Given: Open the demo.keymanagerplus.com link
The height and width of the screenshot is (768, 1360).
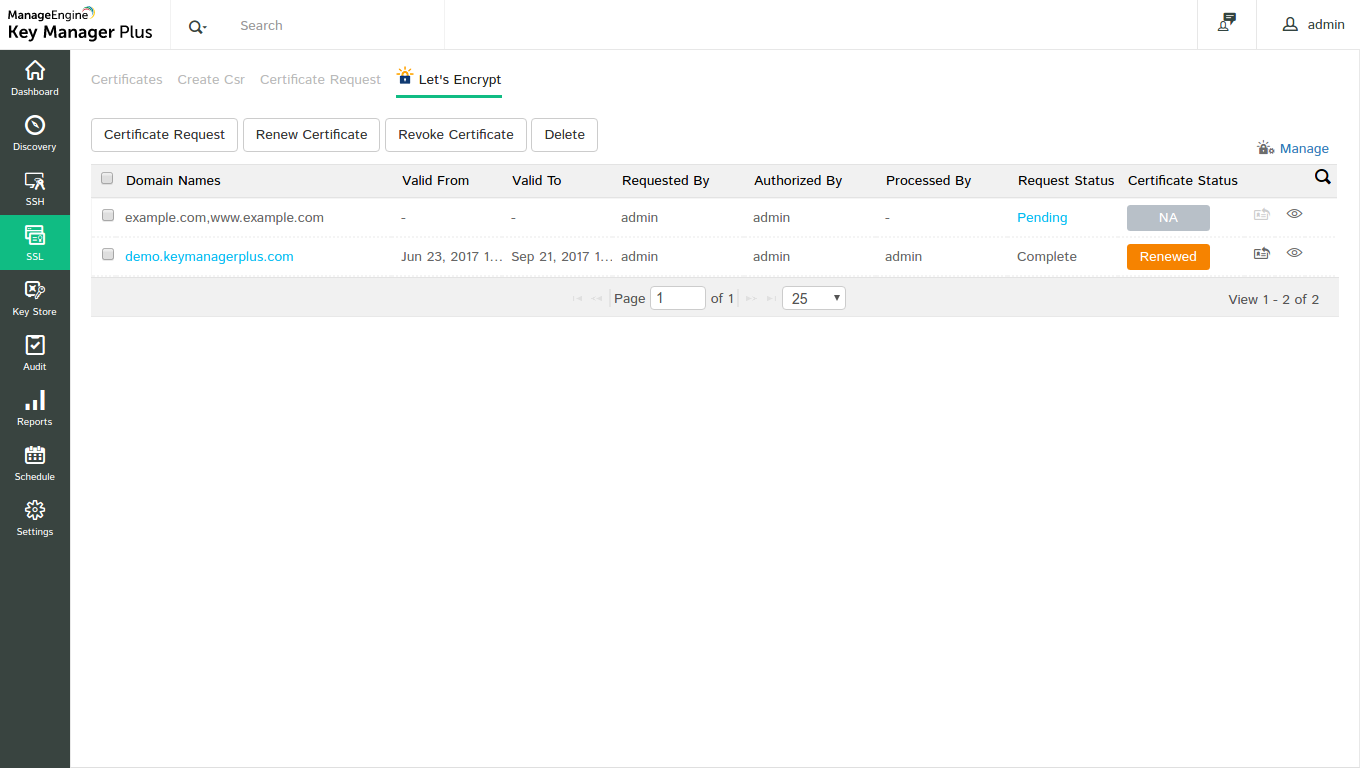Looking at the screenshot, I should coord(209,257).
